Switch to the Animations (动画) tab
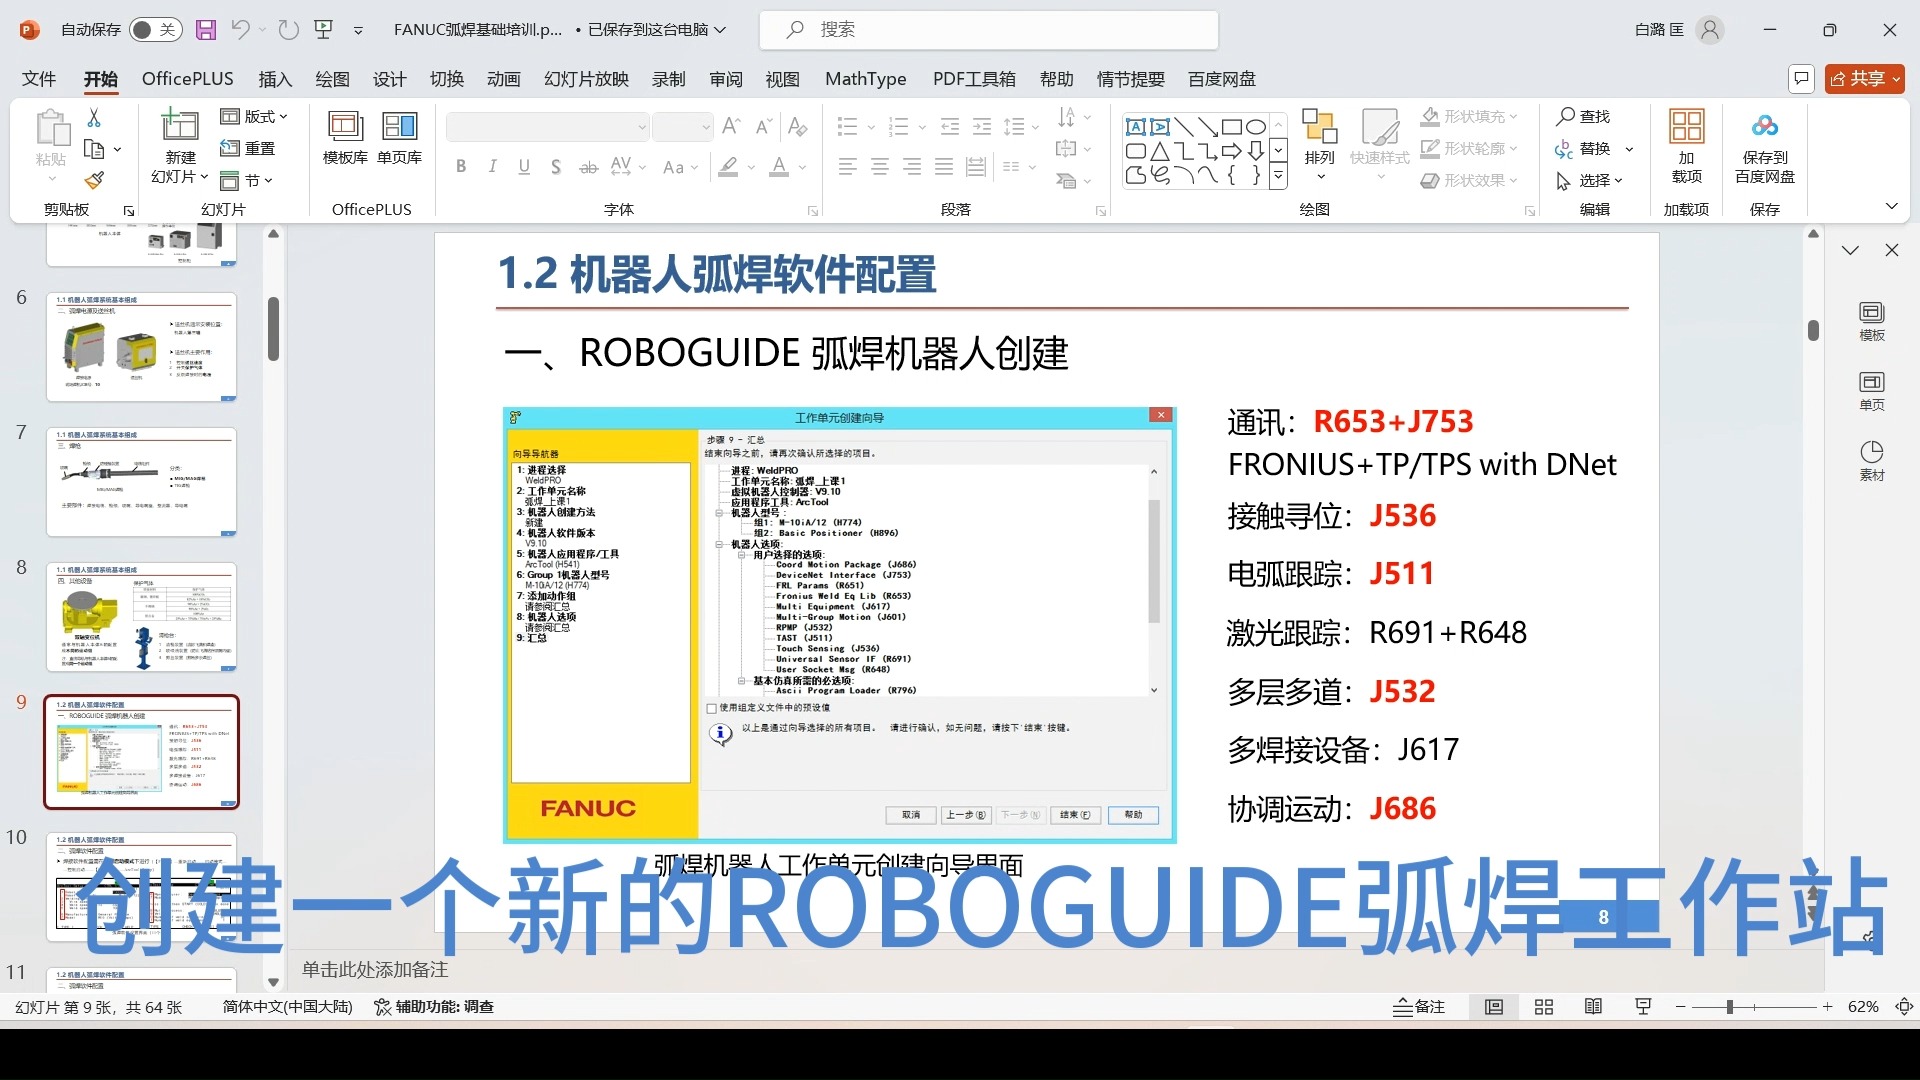 (x=503, y=79)
